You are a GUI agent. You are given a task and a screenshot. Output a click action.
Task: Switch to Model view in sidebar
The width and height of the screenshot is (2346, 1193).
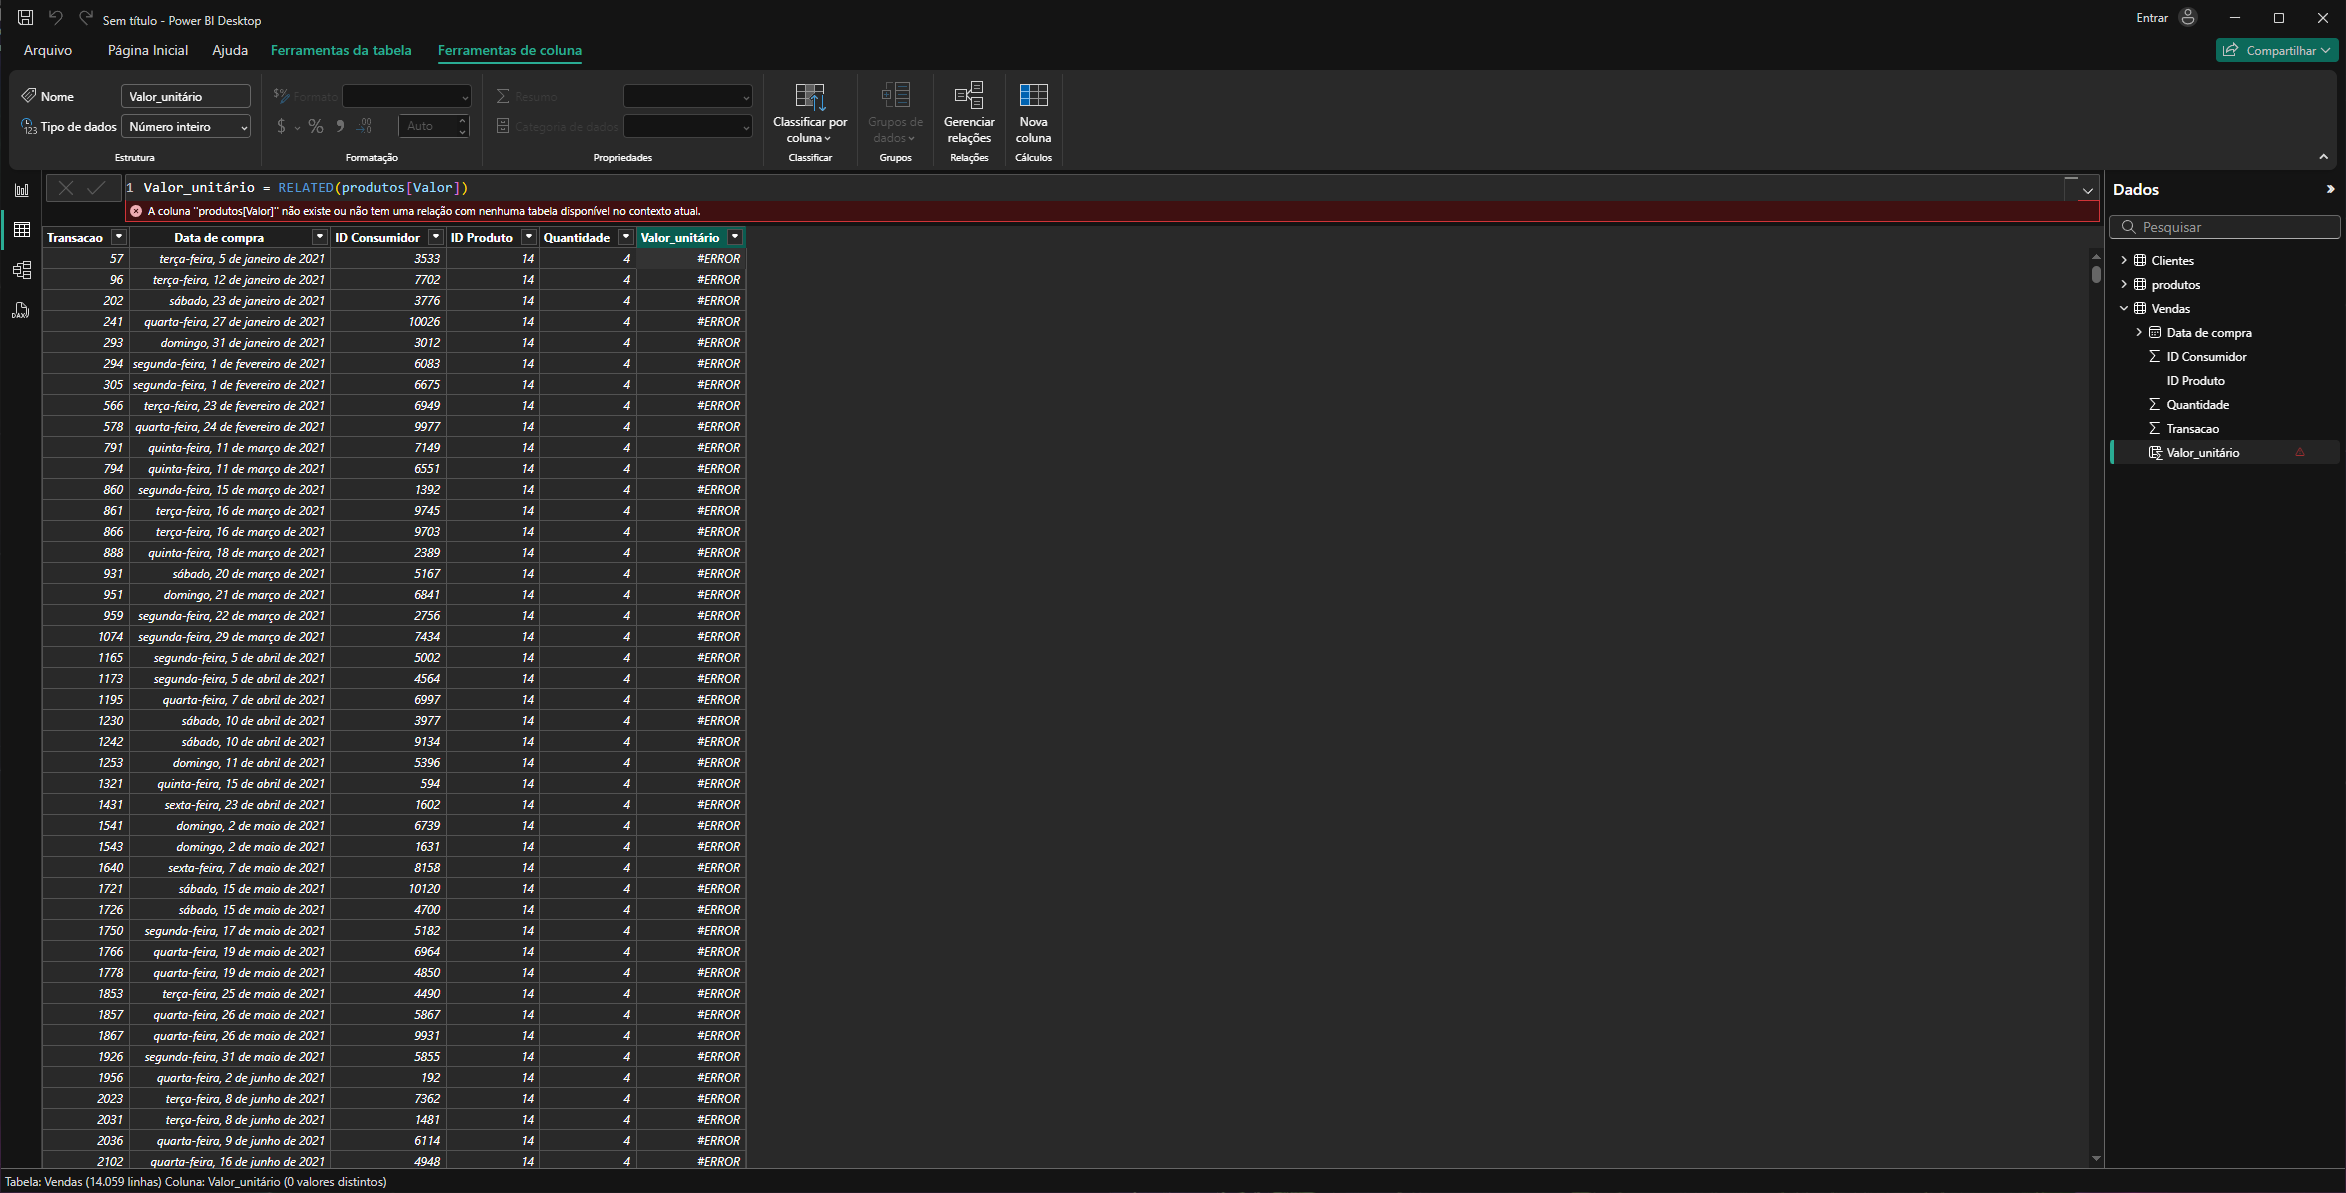point(22,270)
